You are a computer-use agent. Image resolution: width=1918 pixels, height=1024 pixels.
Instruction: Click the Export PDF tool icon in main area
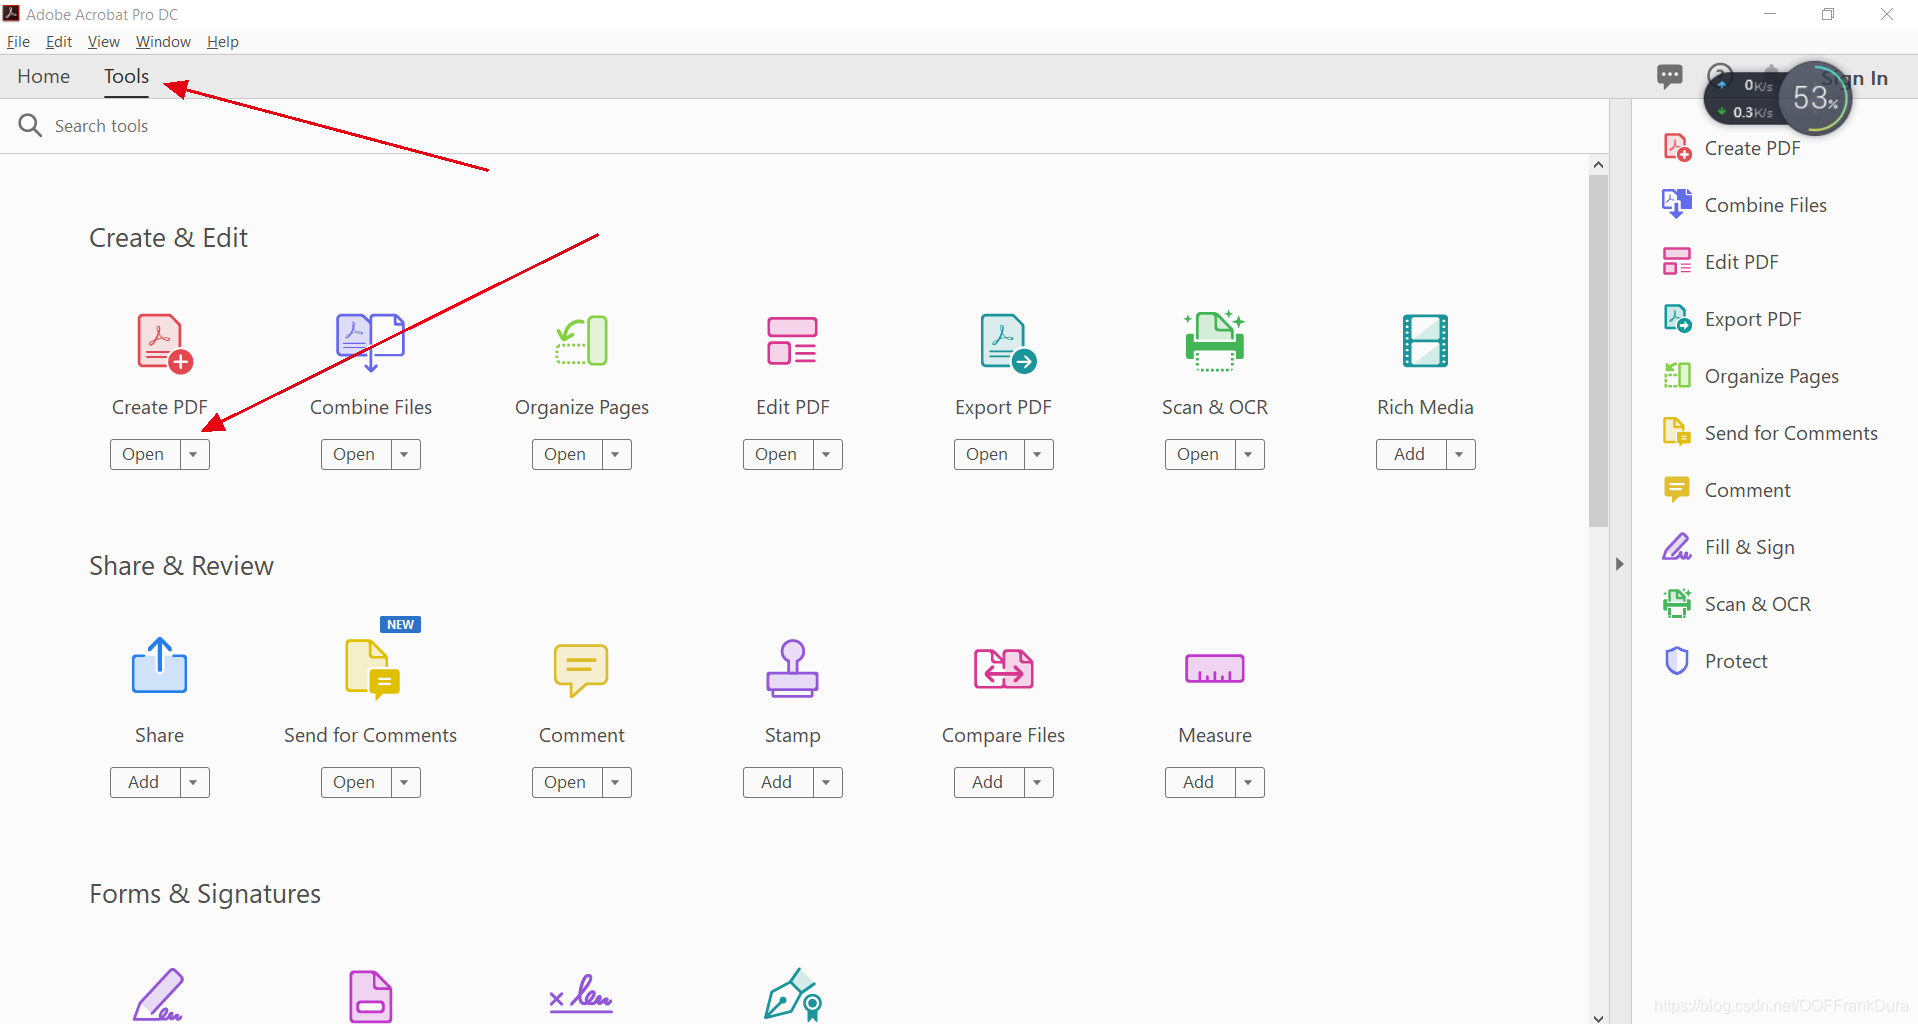[1007, 343]
